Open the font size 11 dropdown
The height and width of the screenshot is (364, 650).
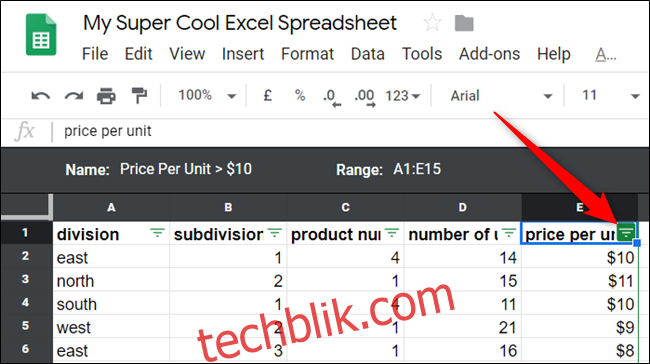[x=611, y=96]
